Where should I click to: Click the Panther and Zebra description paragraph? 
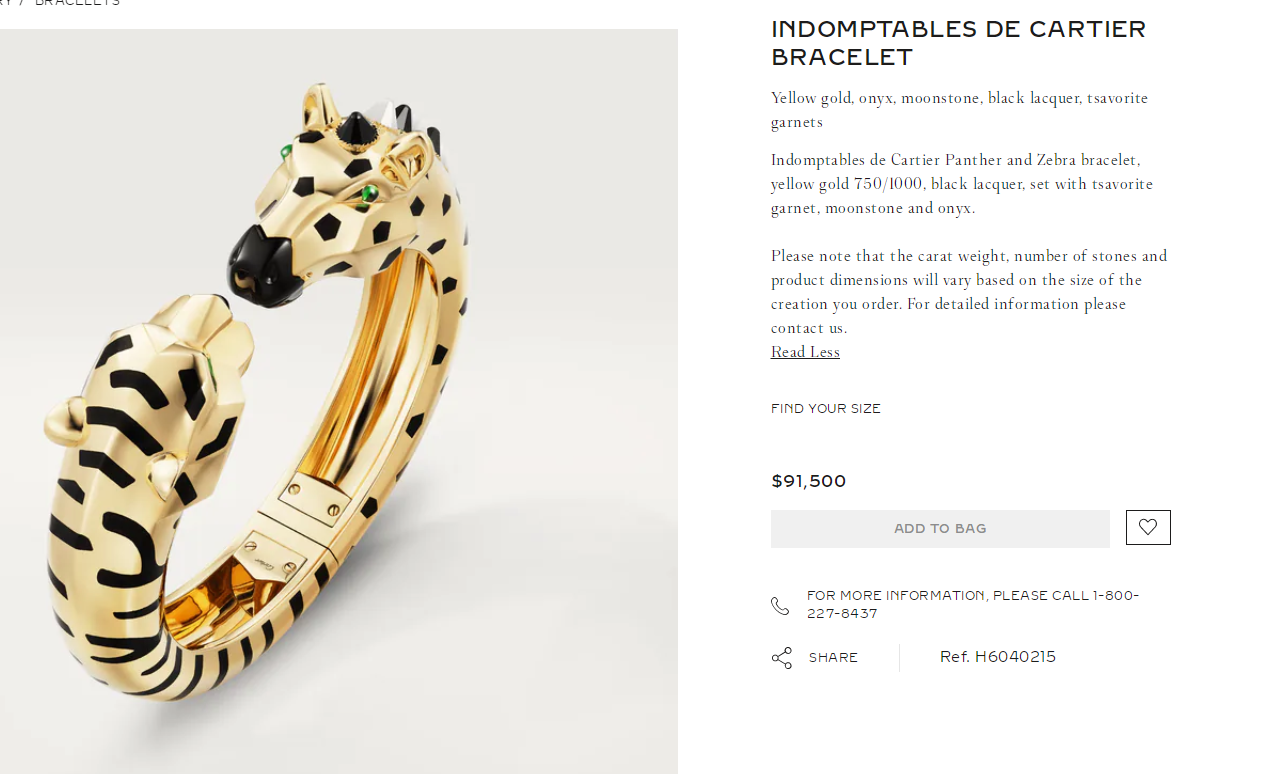(x=961, y=184)
